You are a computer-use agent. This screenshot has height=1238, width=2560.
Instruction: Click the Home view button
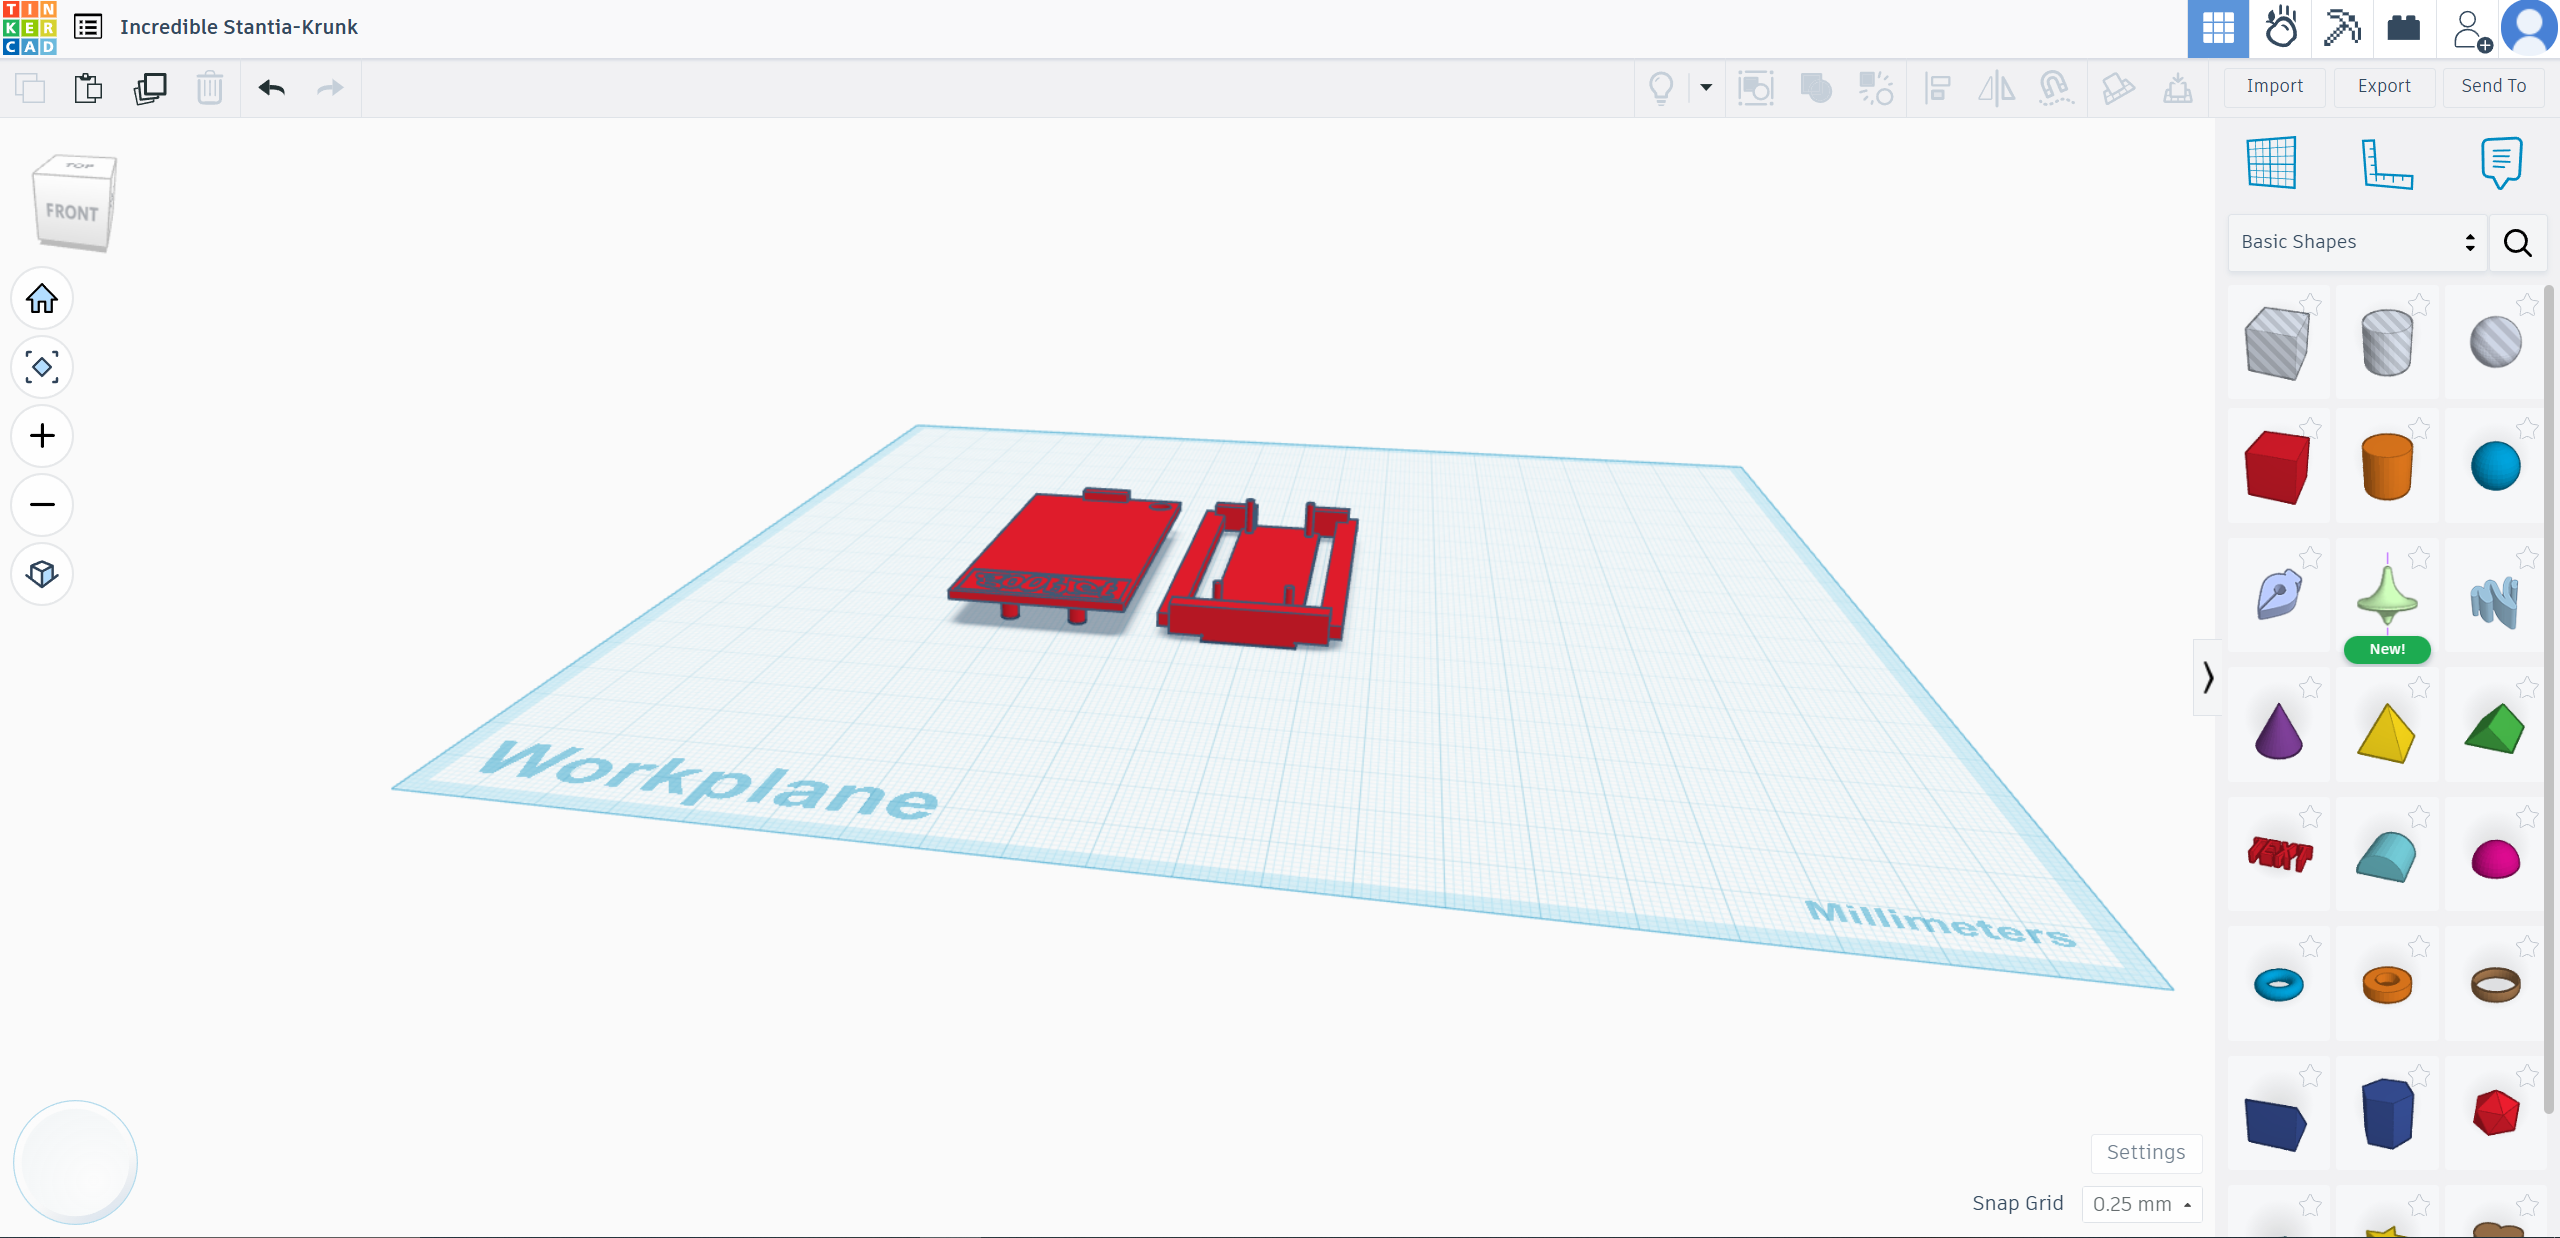(x=42, y=298)
